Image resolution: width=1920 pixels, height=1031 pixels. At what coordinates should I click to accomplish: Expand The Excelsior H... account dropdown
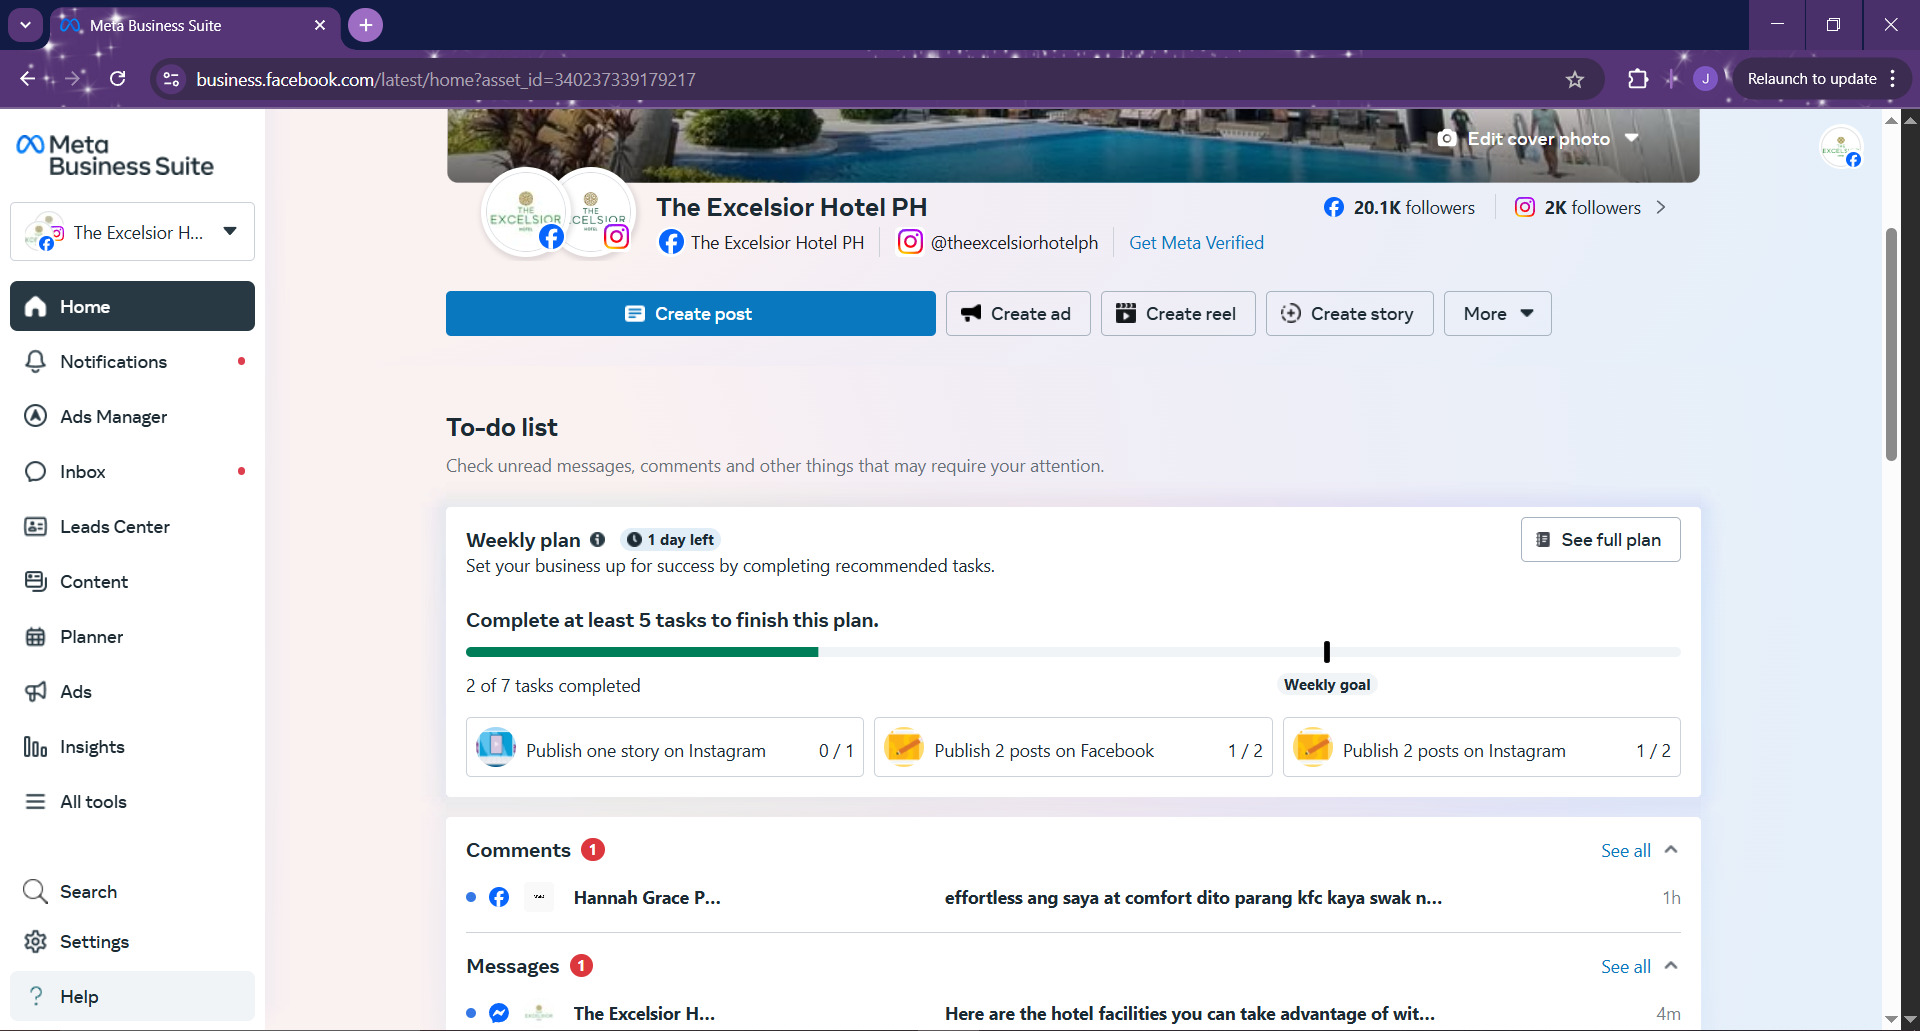(132, 232)
